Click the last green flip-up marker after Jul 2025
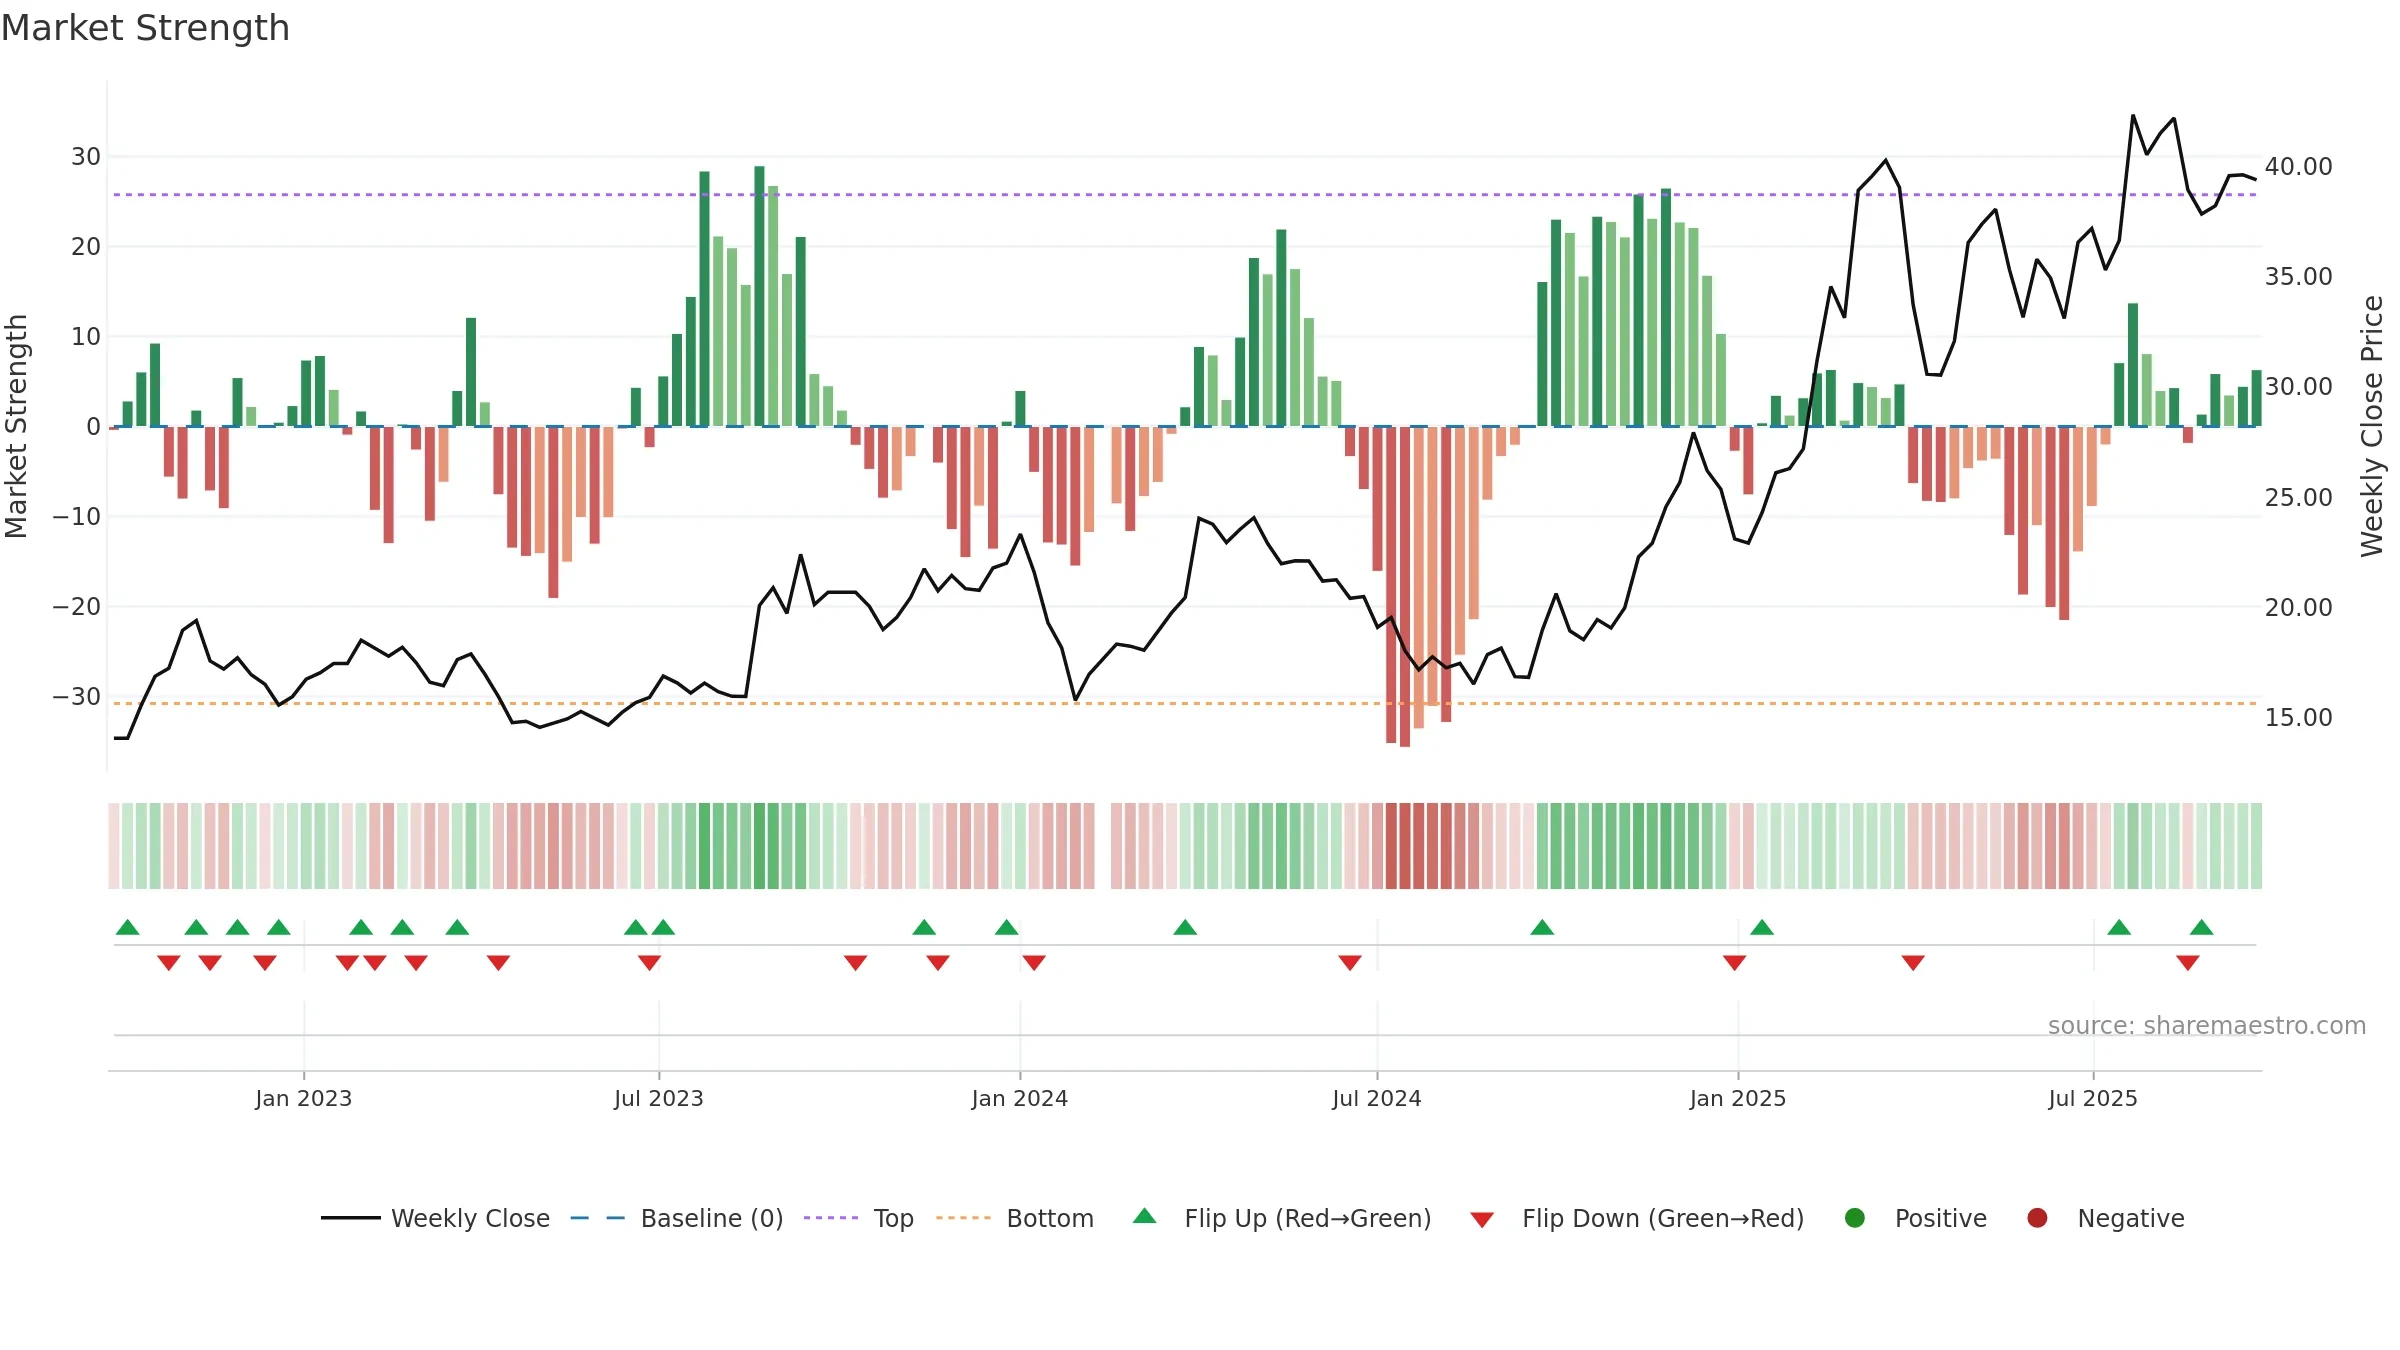This screenshot has width=2400, height=1350. coord(2202,927)
